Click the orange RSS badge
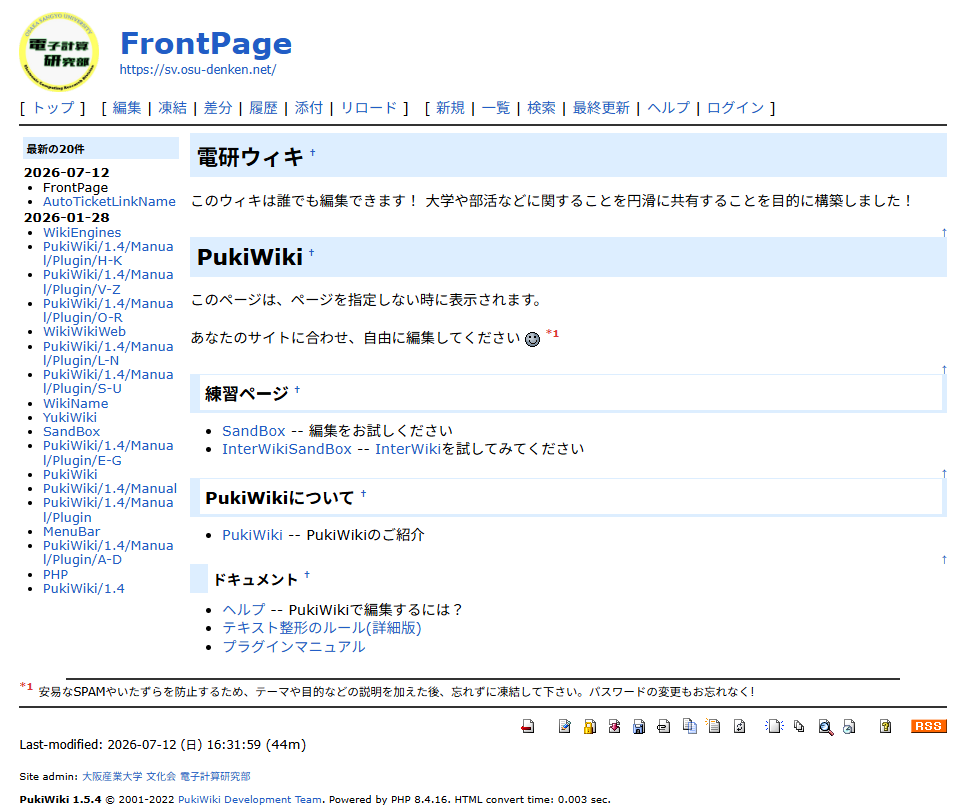The width and height of the screenshot is (962, 805). click(928, 726)
